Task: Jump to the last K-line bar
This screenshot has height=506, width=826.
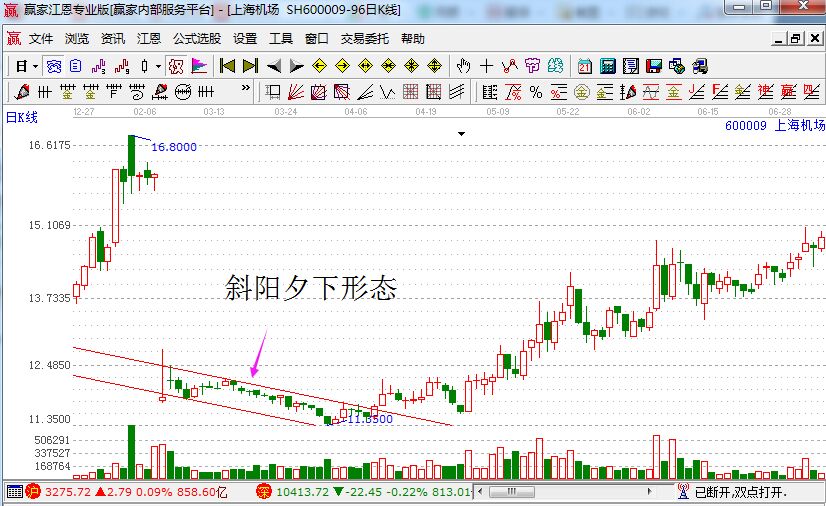Action: pos(250,66)
